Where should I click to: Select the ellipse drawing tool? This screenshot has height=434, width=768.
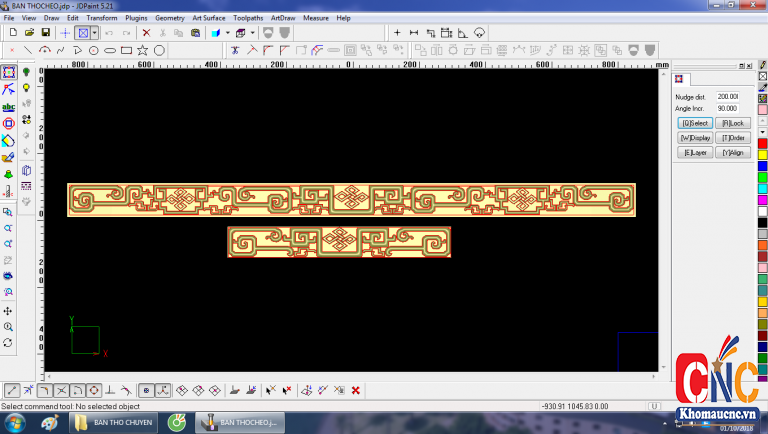click(110, 50)
